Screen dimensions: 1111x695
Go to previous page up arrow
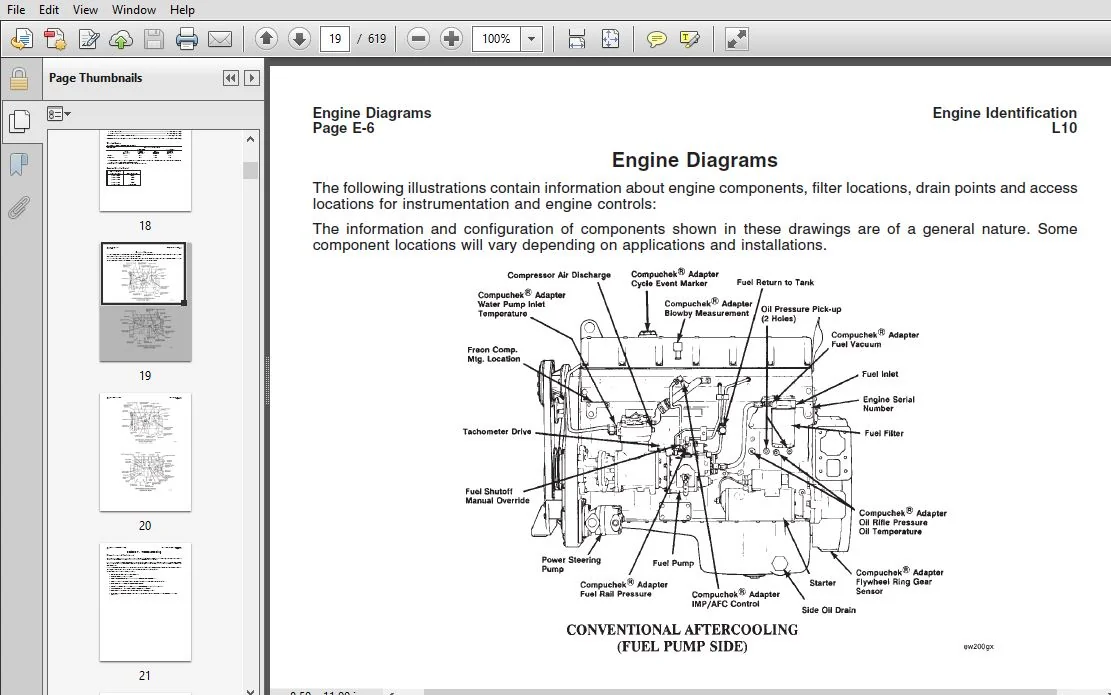pos(266,39)
